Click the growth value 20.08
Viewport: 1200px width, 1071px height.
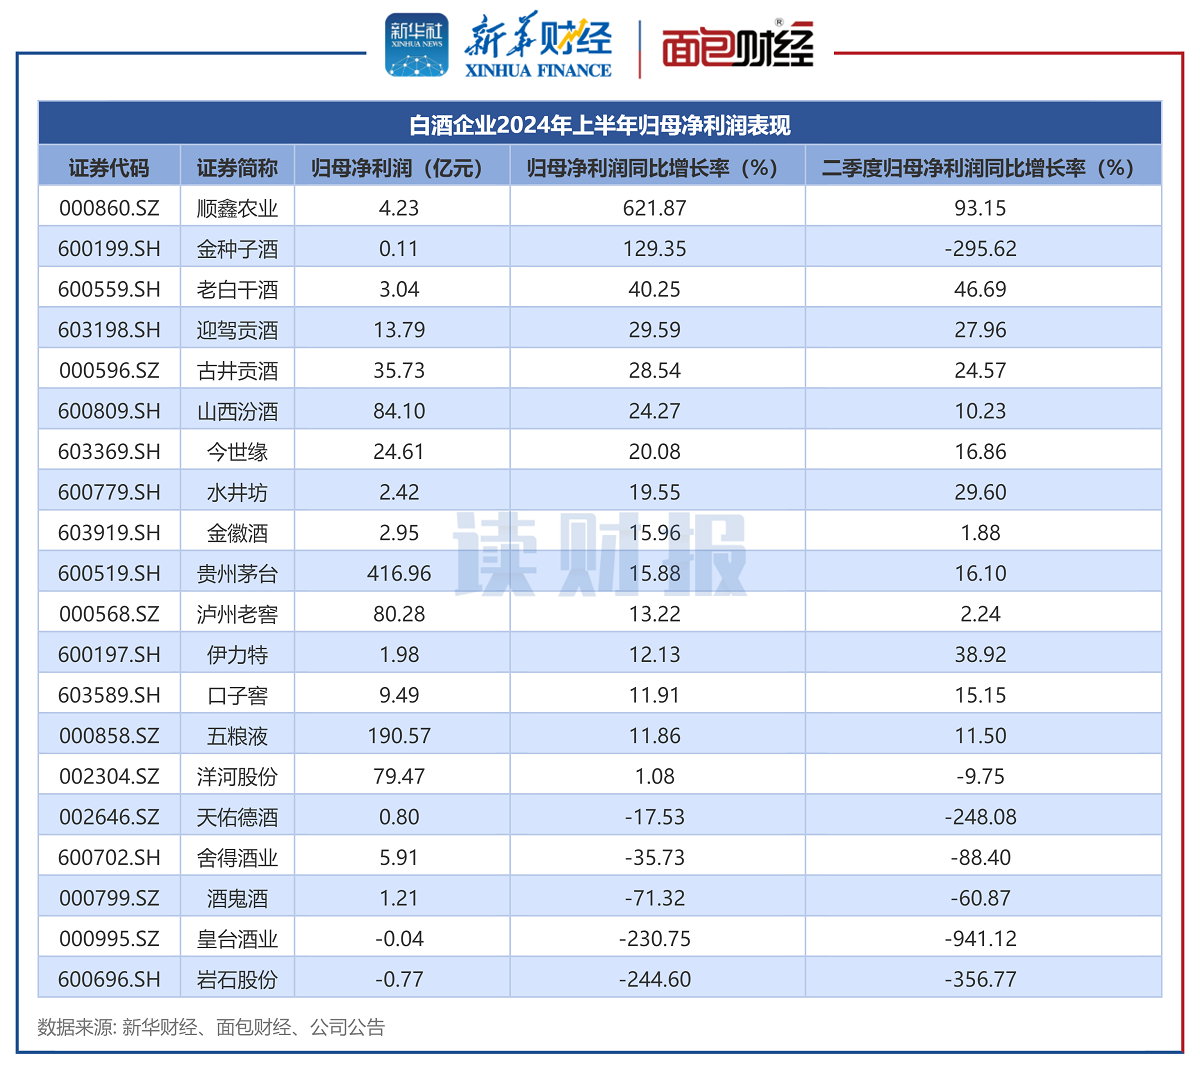click(x=655, y=452)
